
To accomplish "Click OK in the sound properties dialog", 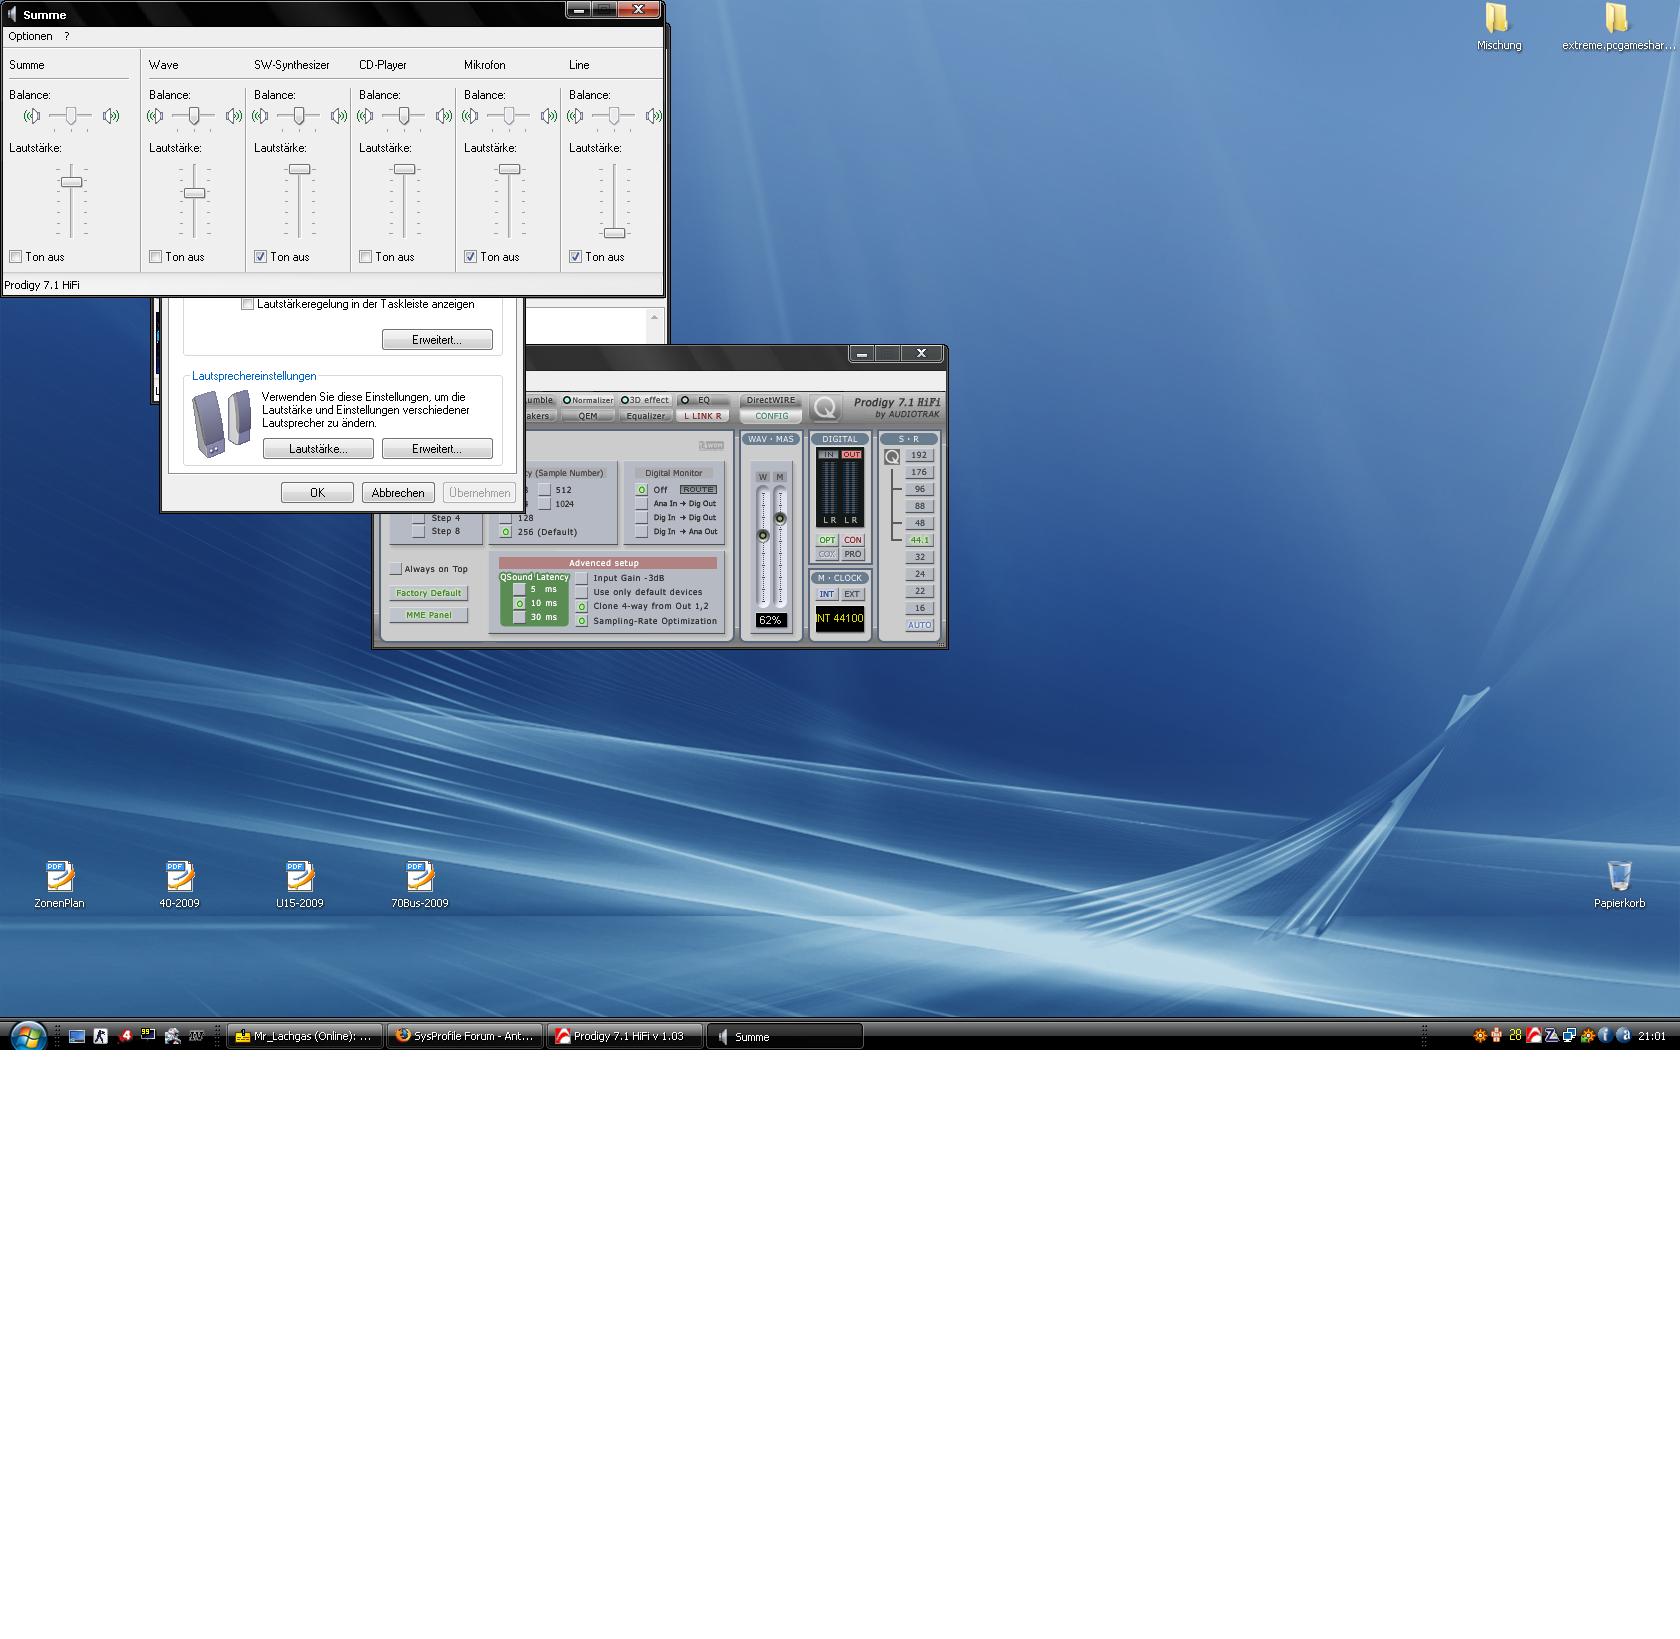I will point(317,493).
